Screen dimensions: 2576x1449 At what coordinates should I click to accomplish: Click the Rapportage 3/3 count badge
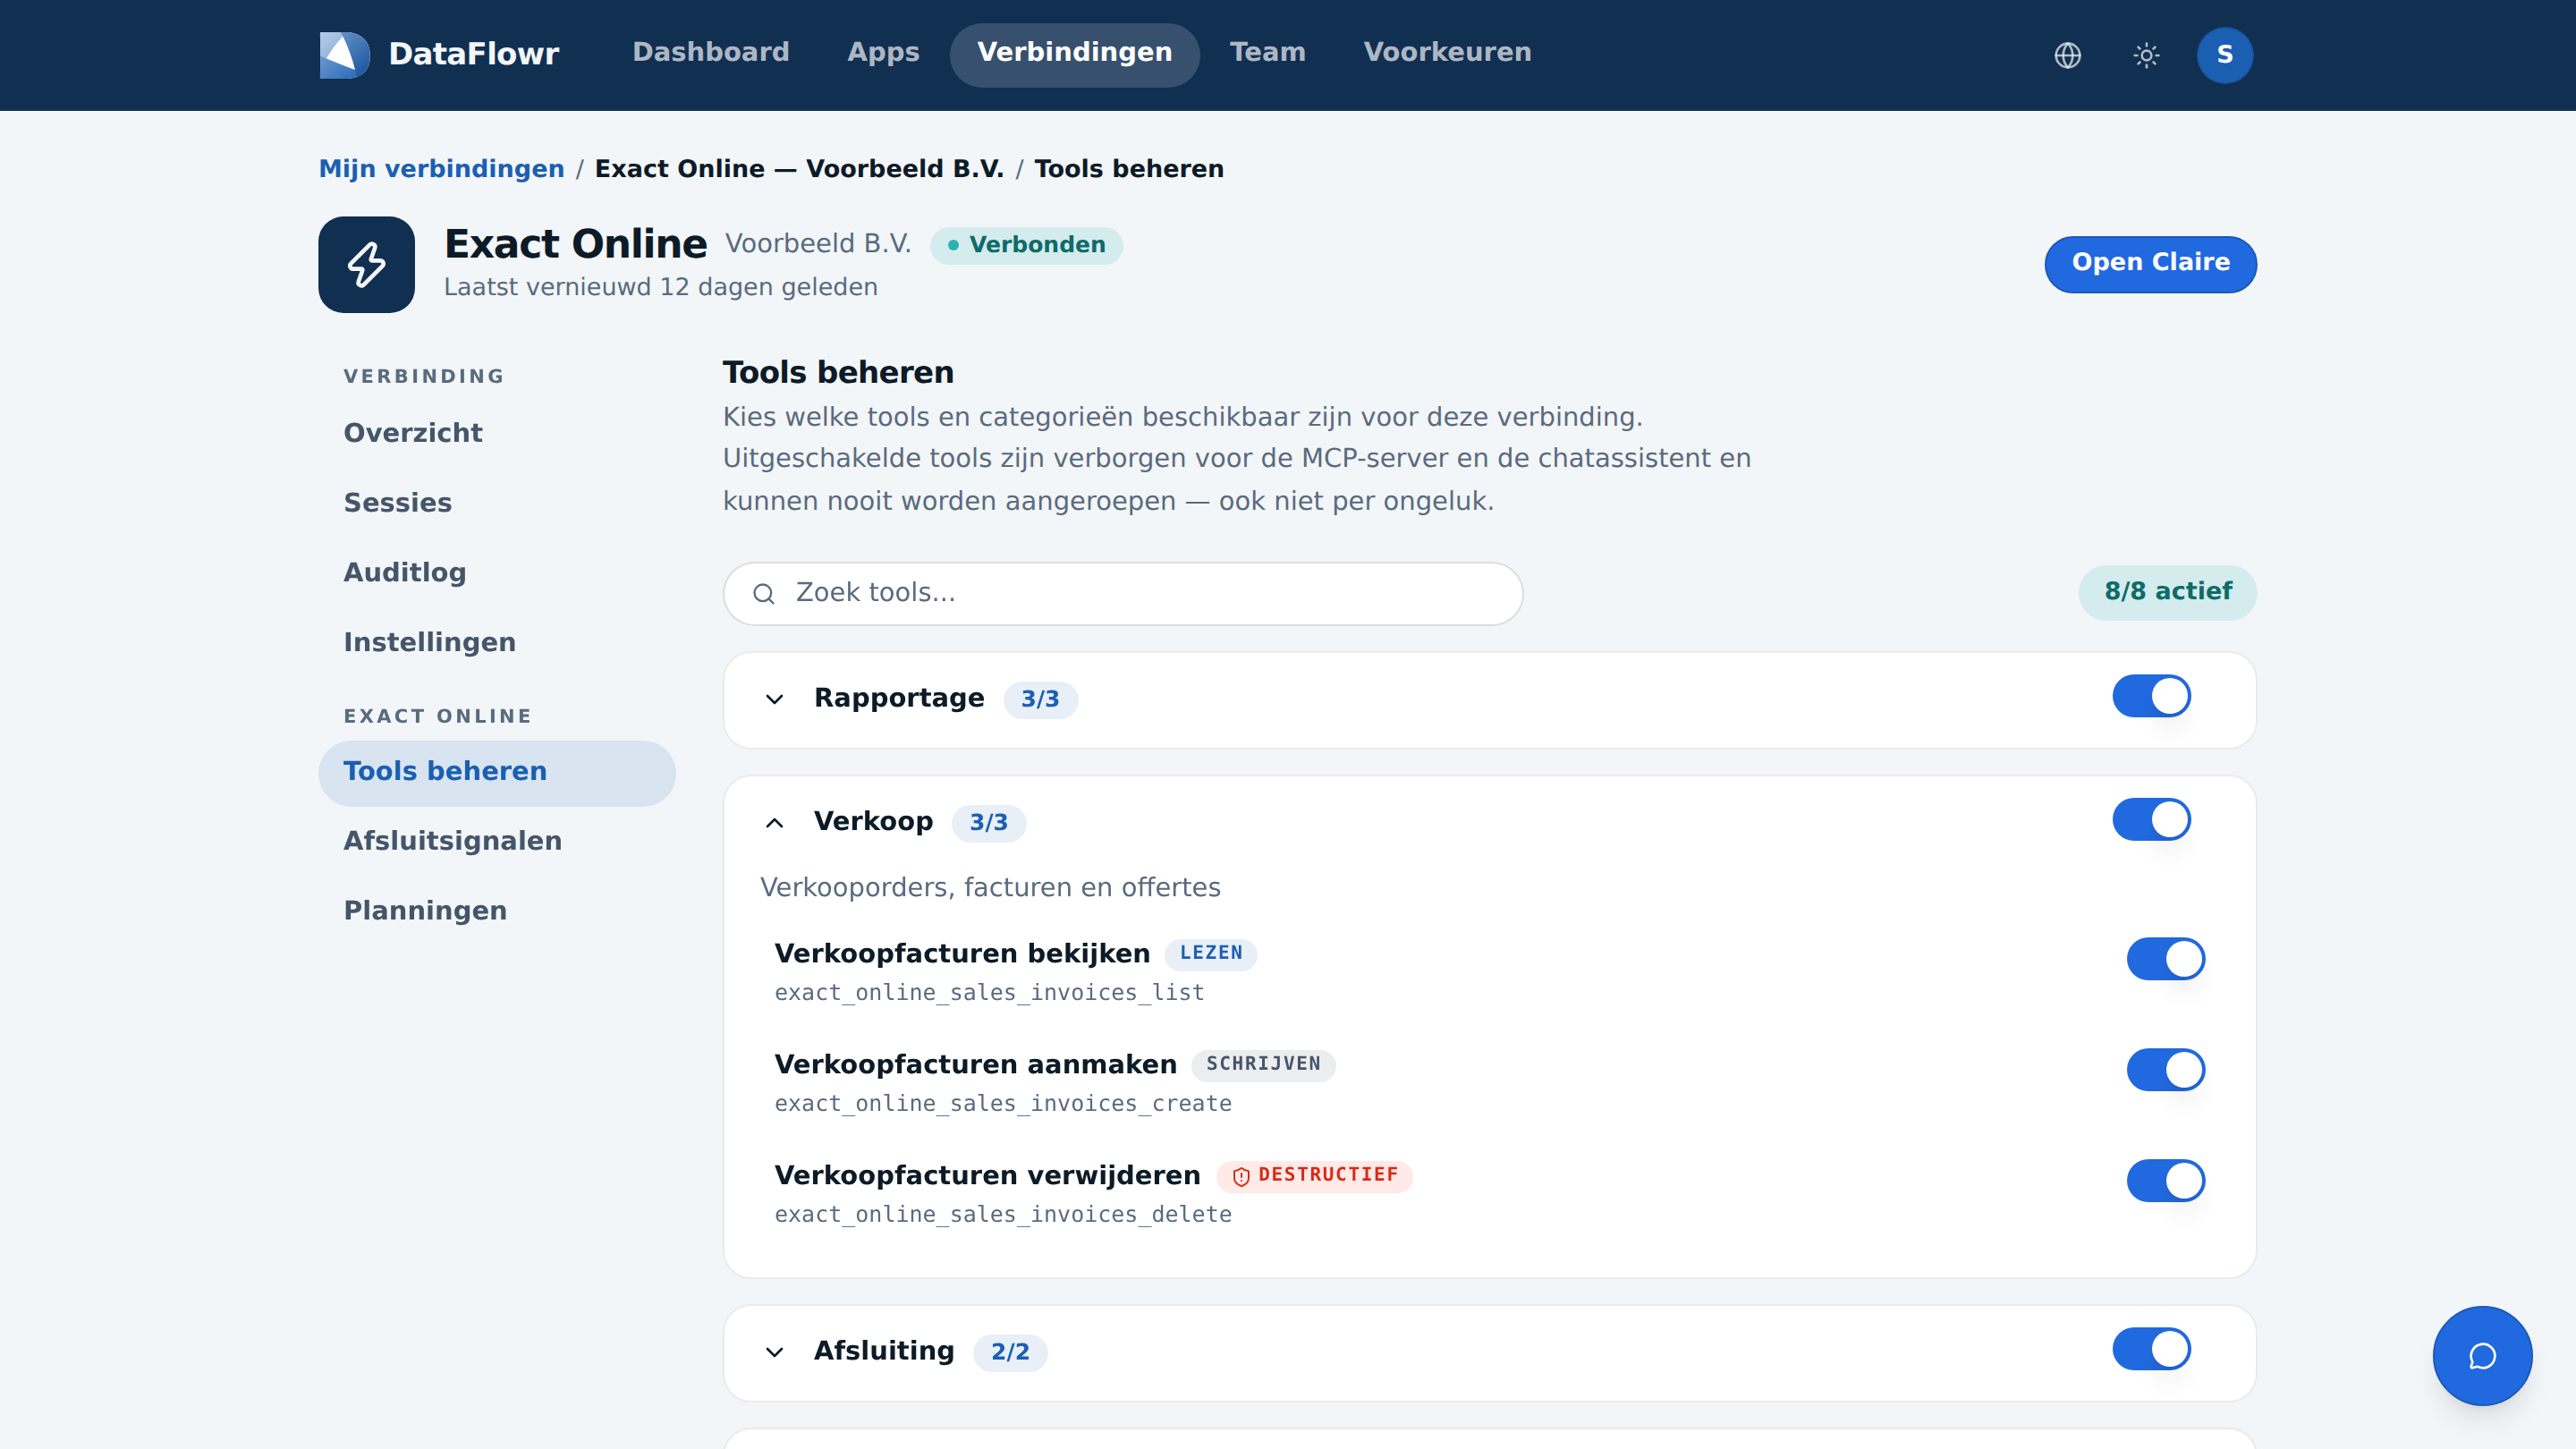(1039, 700)
